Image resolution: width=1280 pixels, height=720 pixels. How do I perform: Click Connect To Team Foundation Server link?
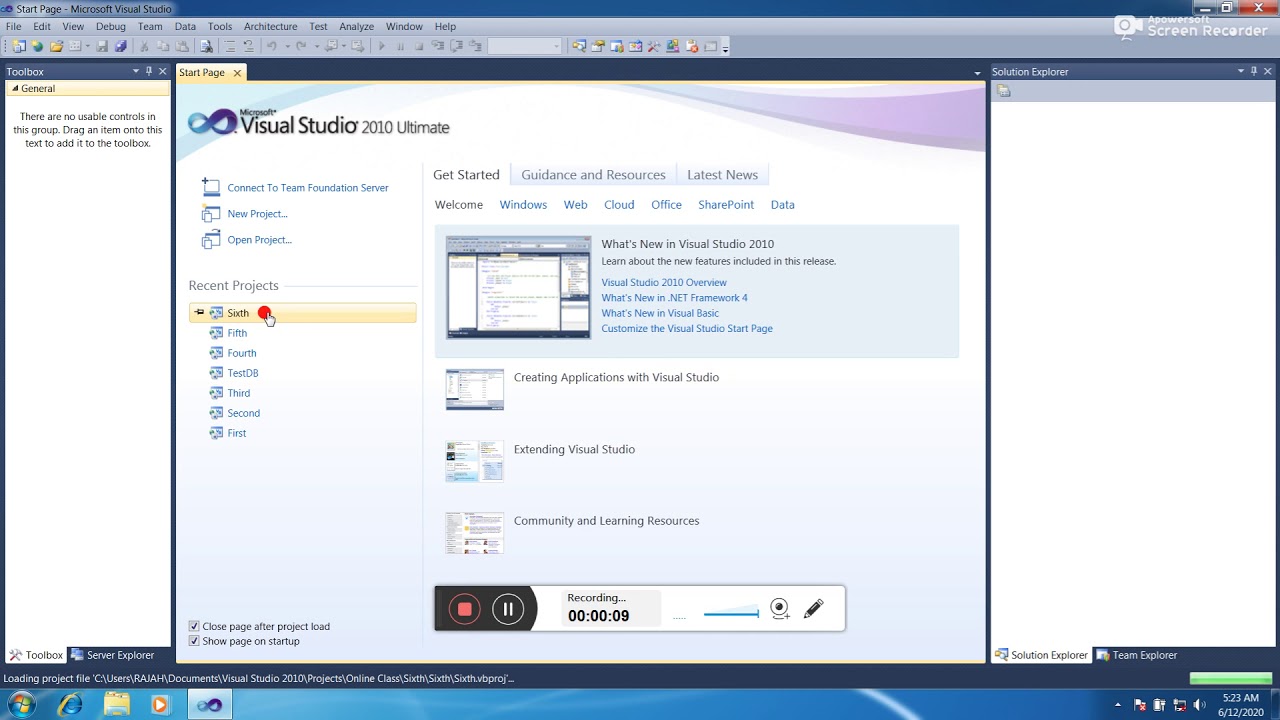click(308, 187)
